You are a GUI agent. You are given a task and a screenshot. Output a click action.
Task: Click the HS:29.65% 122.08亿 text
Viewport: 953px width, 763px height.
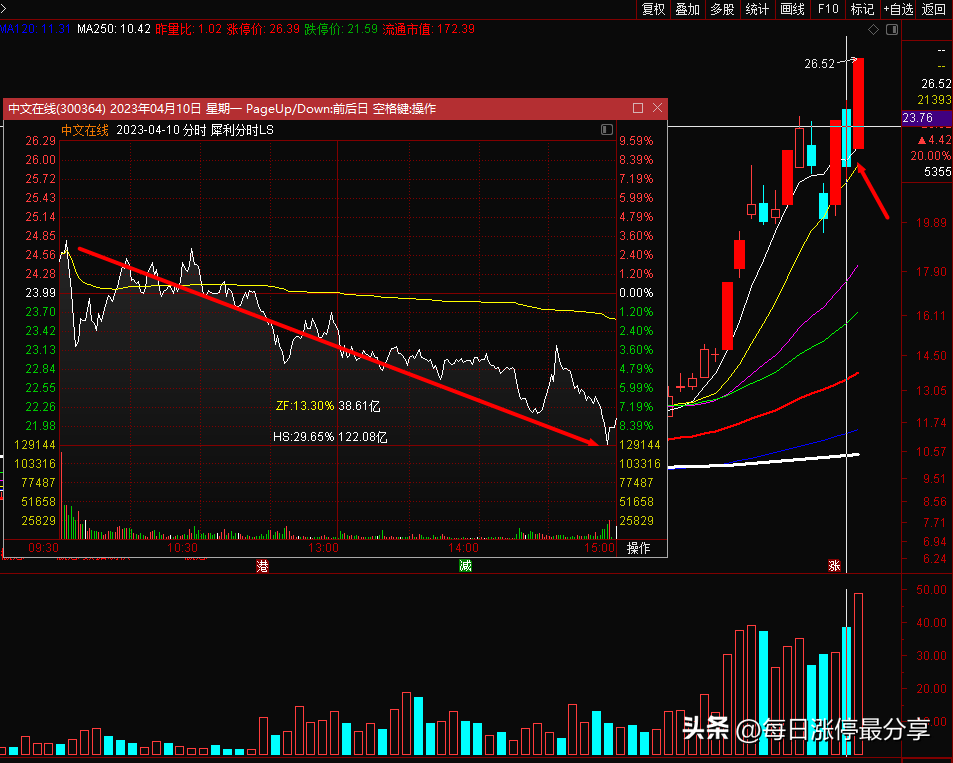(x=330, y=437)
